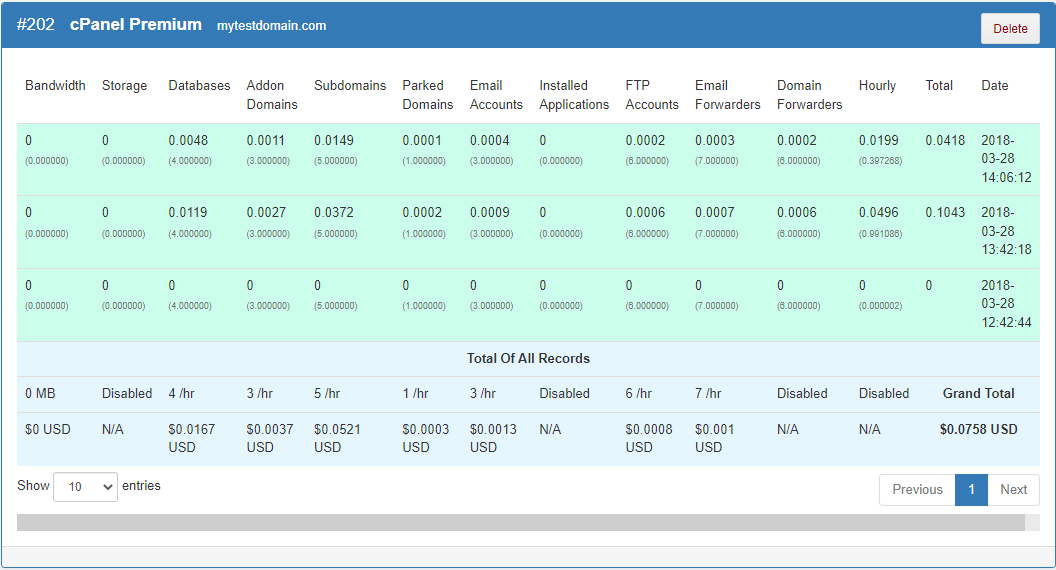Click the date 2018-03-28 14:06:12
This screenshot has width=1056, height=570.
(1006, 159)
